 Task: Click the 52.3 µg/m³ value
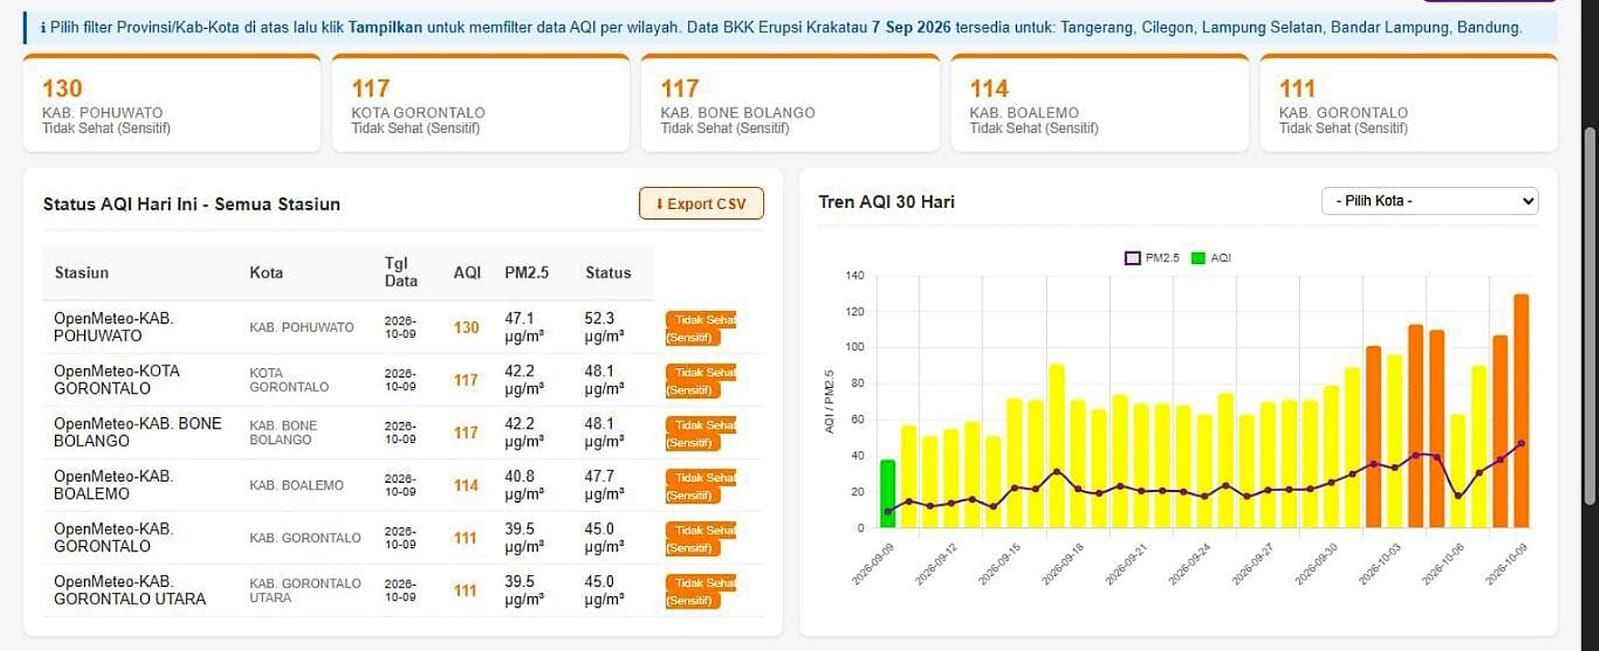604,327
